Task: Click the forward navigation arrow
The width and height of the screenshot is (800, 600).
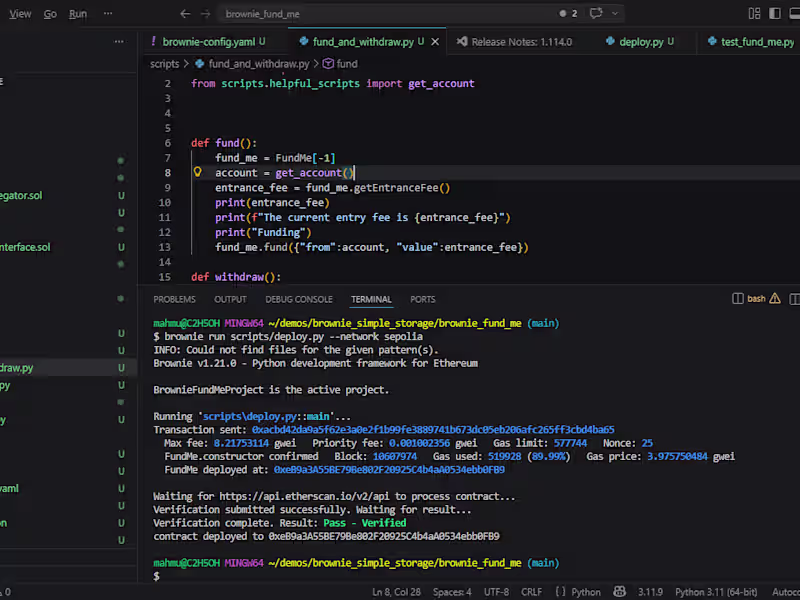Action: pyautogui.click(x=205, y=14)
